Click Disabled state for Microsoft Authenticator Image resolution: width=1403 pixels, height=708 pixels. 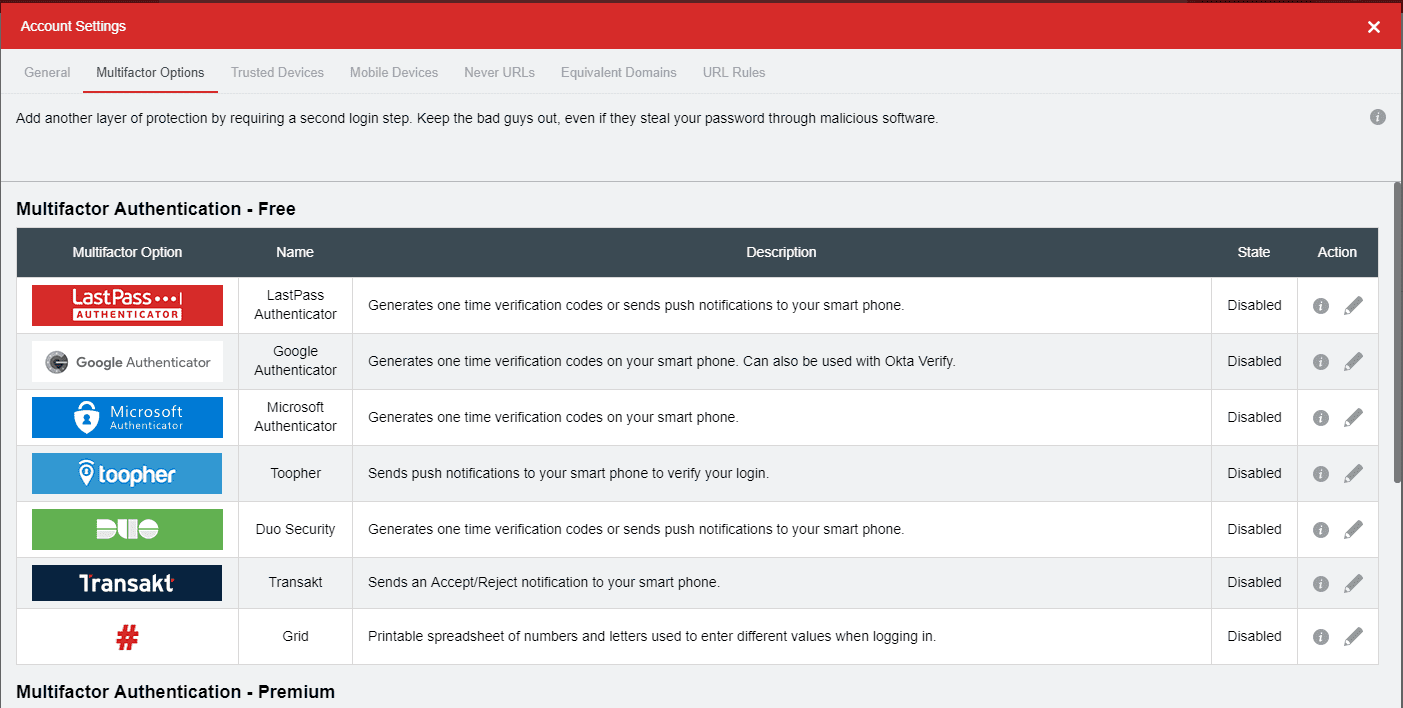(x=1254, y=417)
